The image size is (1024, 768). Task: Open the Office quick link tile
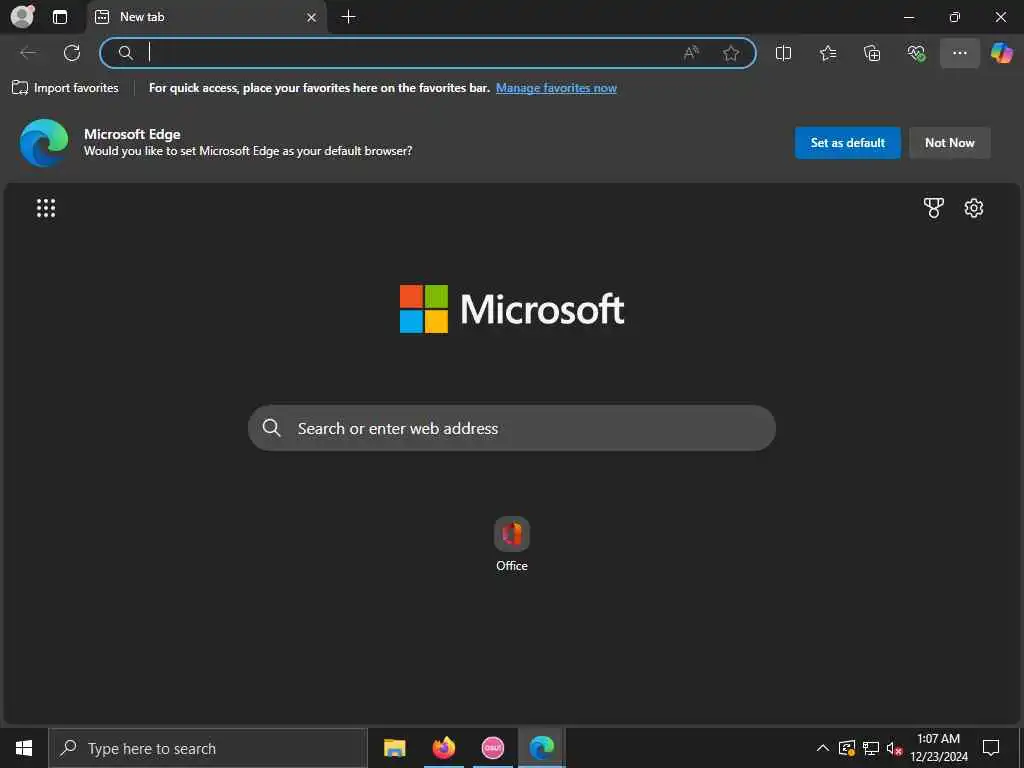click(x=511, y=545)
